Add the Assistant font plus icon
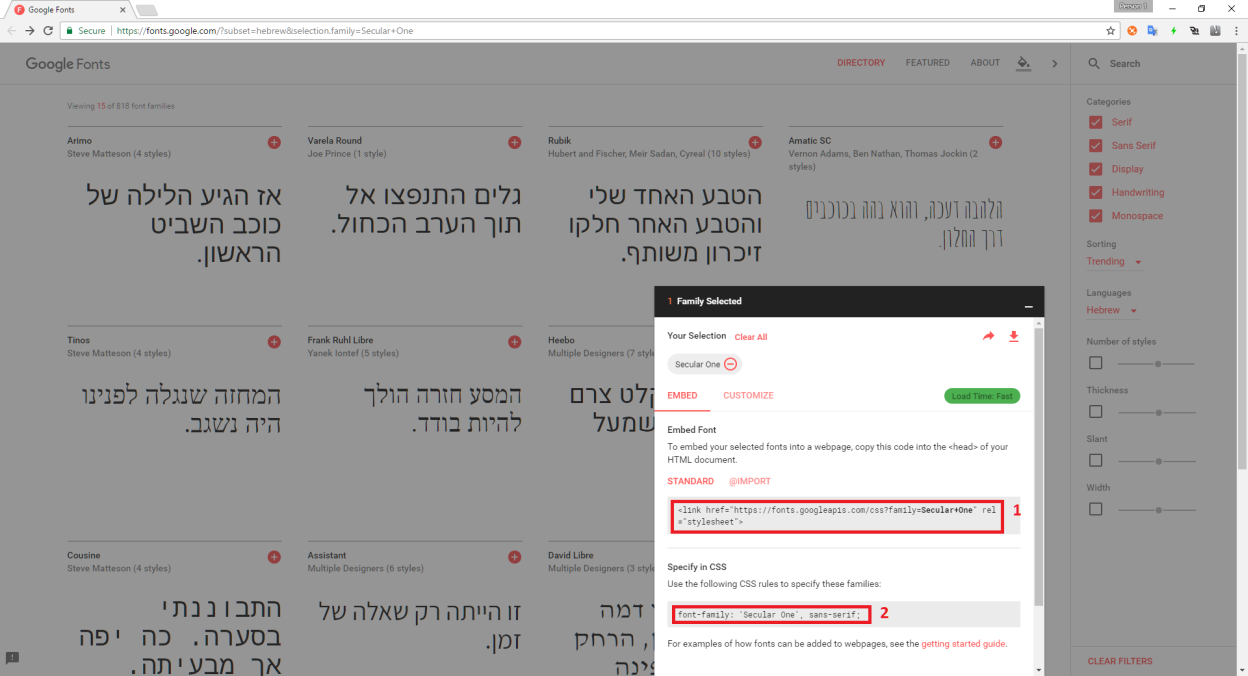Screen dimensions: 1248x676 515,557
